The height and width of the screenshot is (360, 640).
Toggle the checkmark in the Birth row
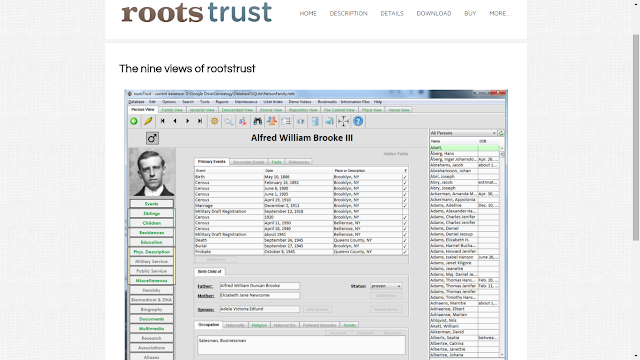(405, 177)
